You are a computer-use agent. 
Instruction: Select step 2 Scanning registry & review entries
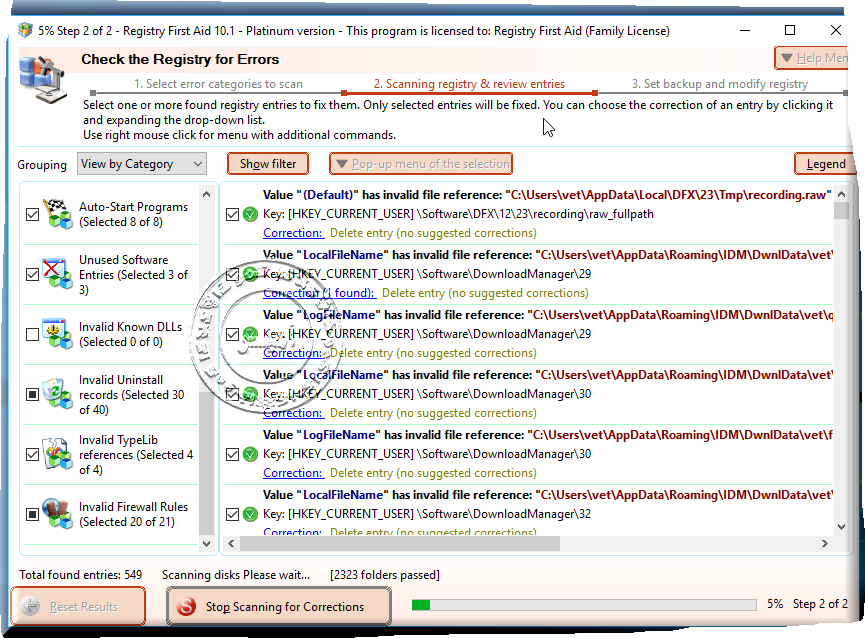[x=469, y=84]
